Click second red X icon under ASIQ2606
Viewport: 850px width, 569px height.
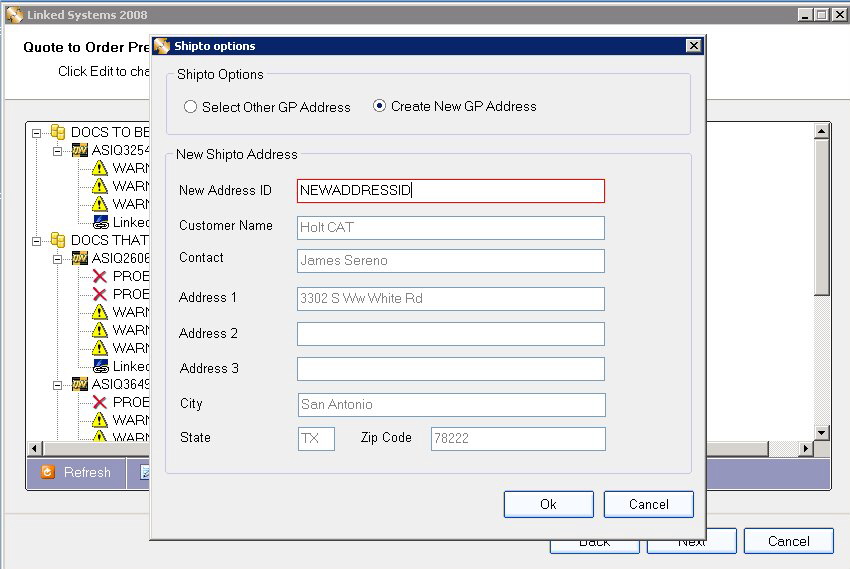[100, 294]
